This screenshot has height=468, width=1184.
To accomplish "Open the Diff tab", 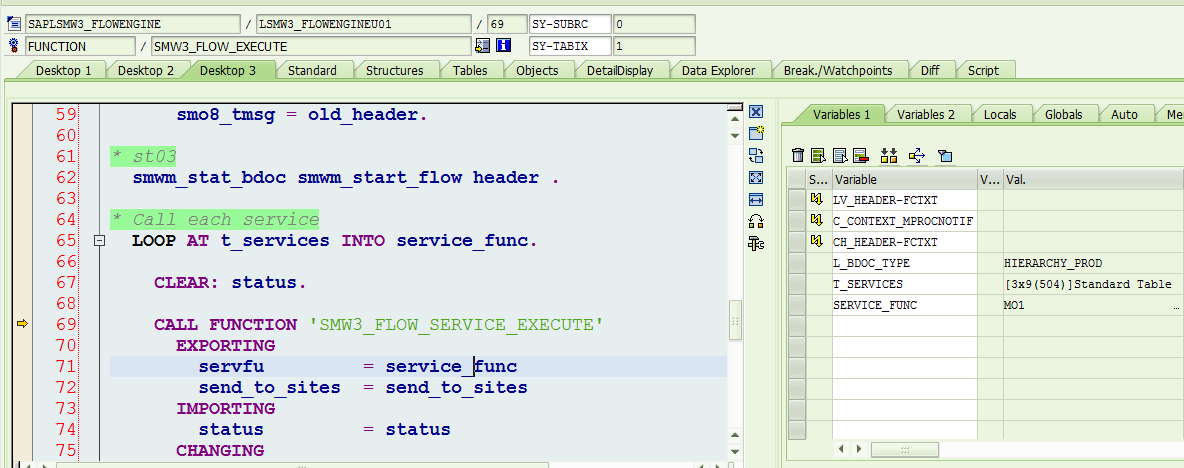I will coord(930,70).
